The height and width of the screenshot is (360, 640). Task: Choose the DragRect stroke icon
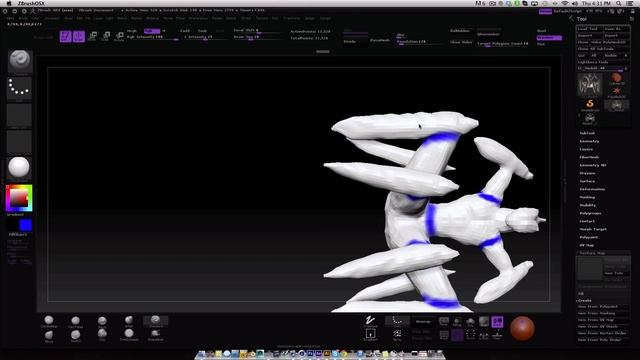click(370, 335)
